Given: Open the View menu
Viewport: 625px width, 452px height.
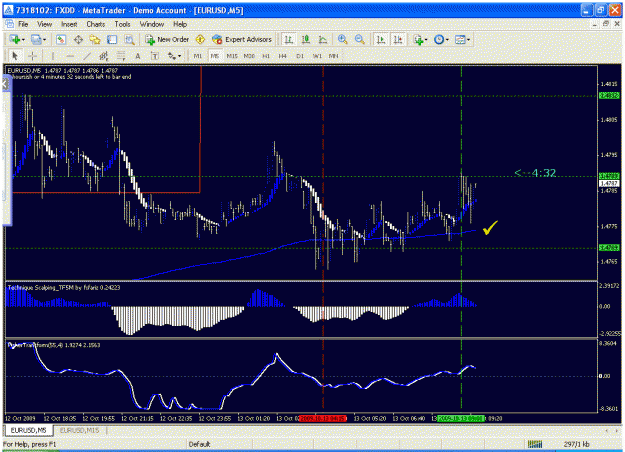Looking at the screenshot, I should tap(44, 24).
